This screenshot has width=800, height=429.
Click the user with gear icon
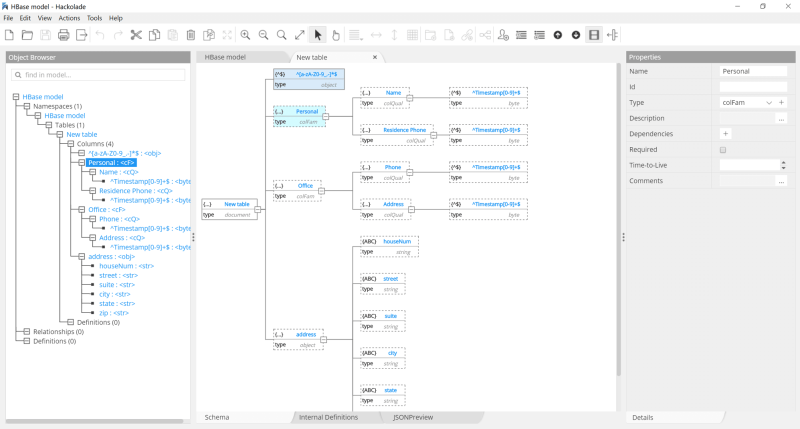point(503,35)
